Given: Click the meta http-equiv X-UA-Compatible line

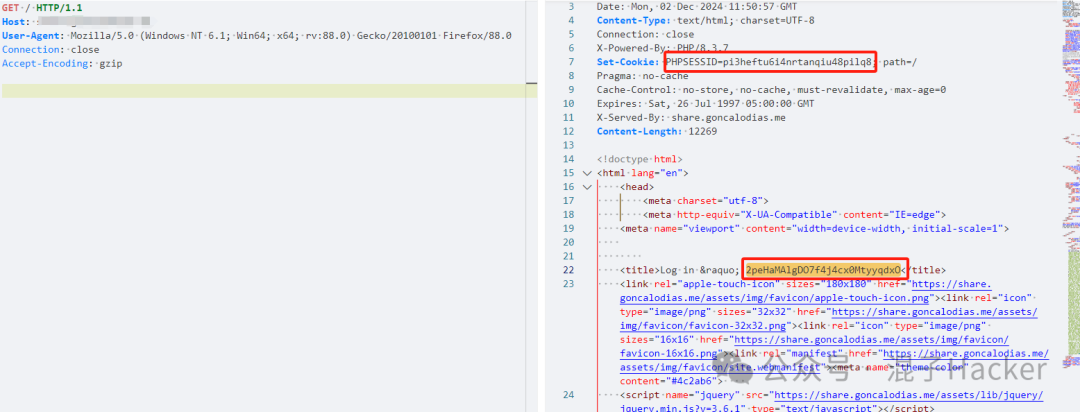Looking at the screenshot, I should point(794,214).
